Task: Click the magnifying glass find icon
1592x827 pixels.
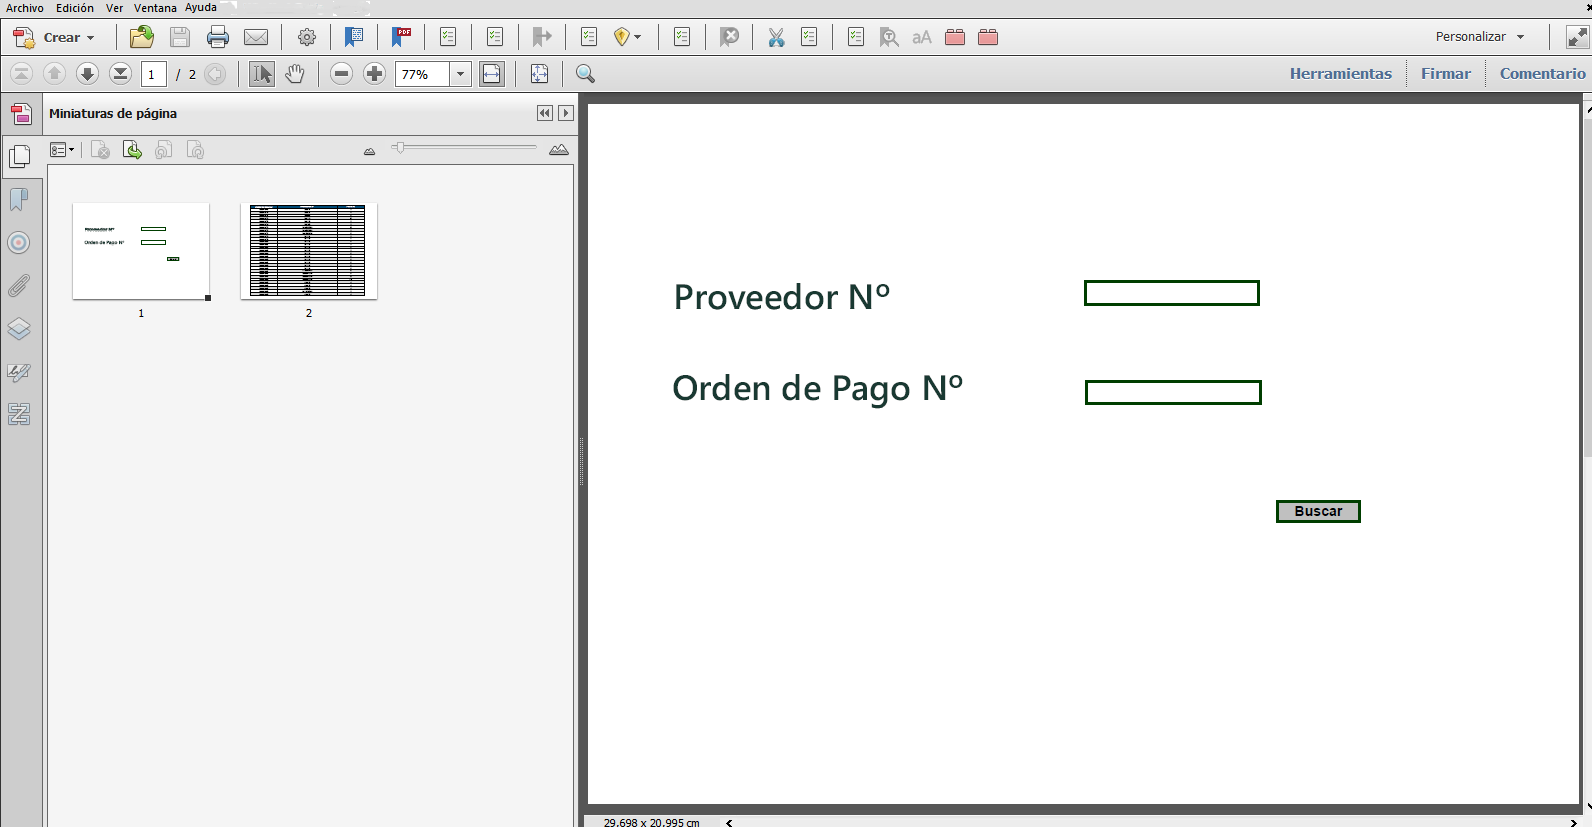Action: click(586, 73)
